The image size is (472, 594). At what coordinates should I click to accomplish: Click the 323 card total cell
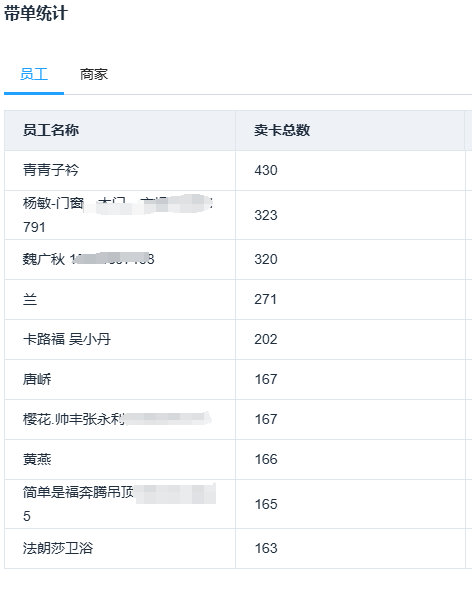pyautogui.click(x=350, y=215)
